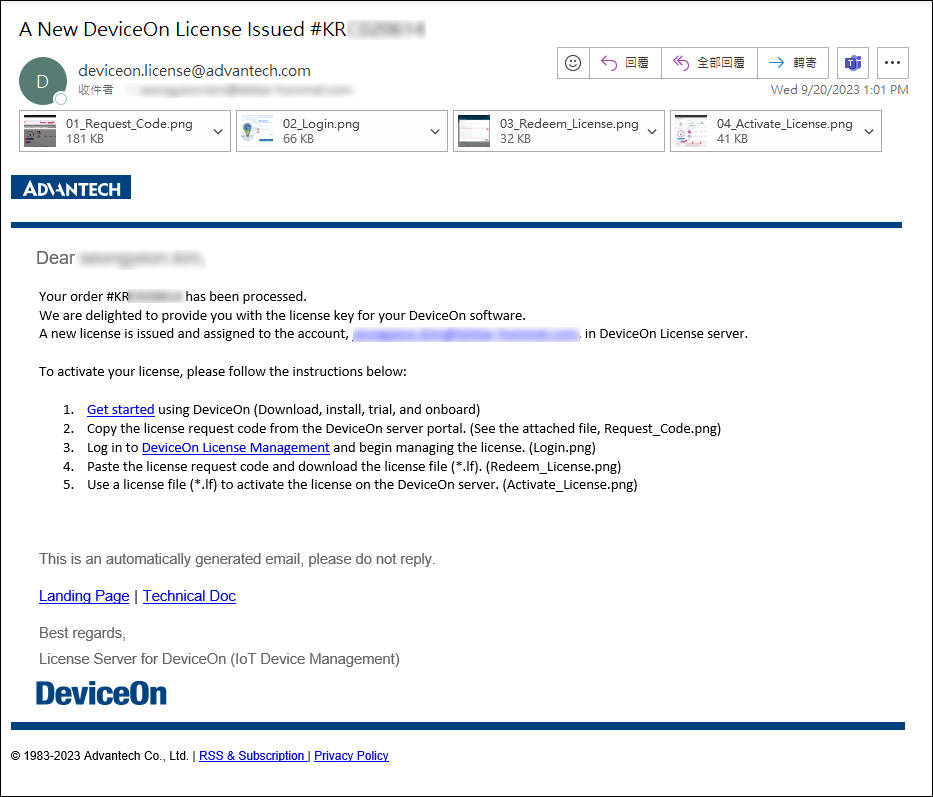Click the blurred account email link
933x797 pixels.
pyautogui.click(x=466, y=334)
